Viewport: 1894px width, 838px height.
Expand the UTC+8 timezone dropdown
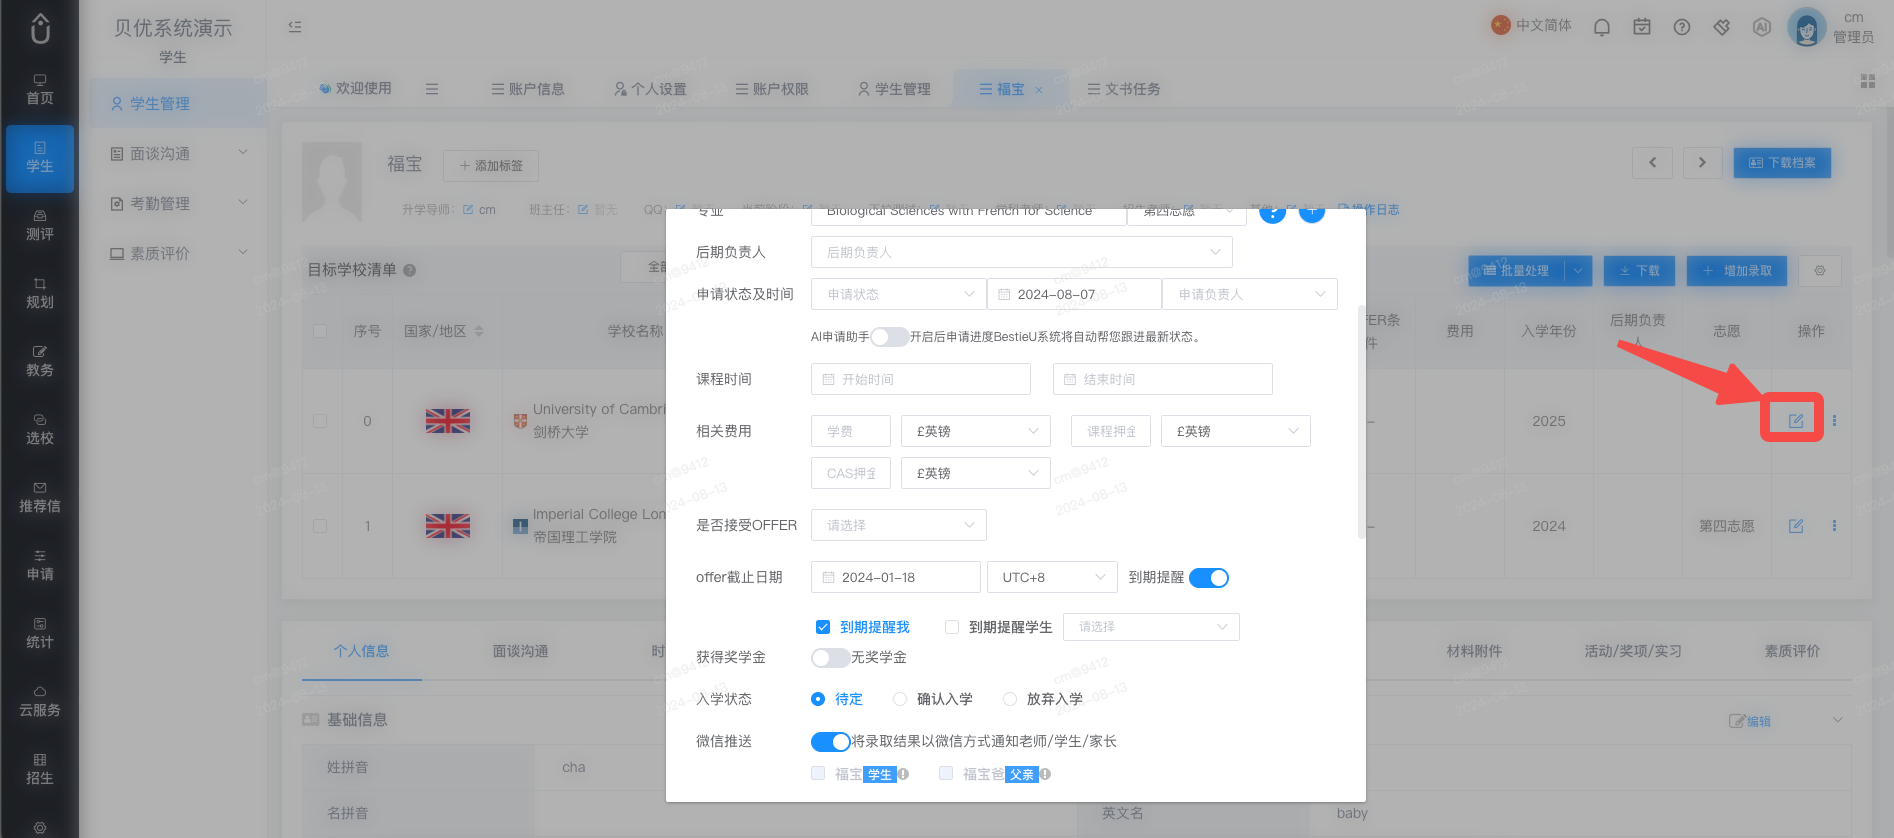[x=1053, y=577]
